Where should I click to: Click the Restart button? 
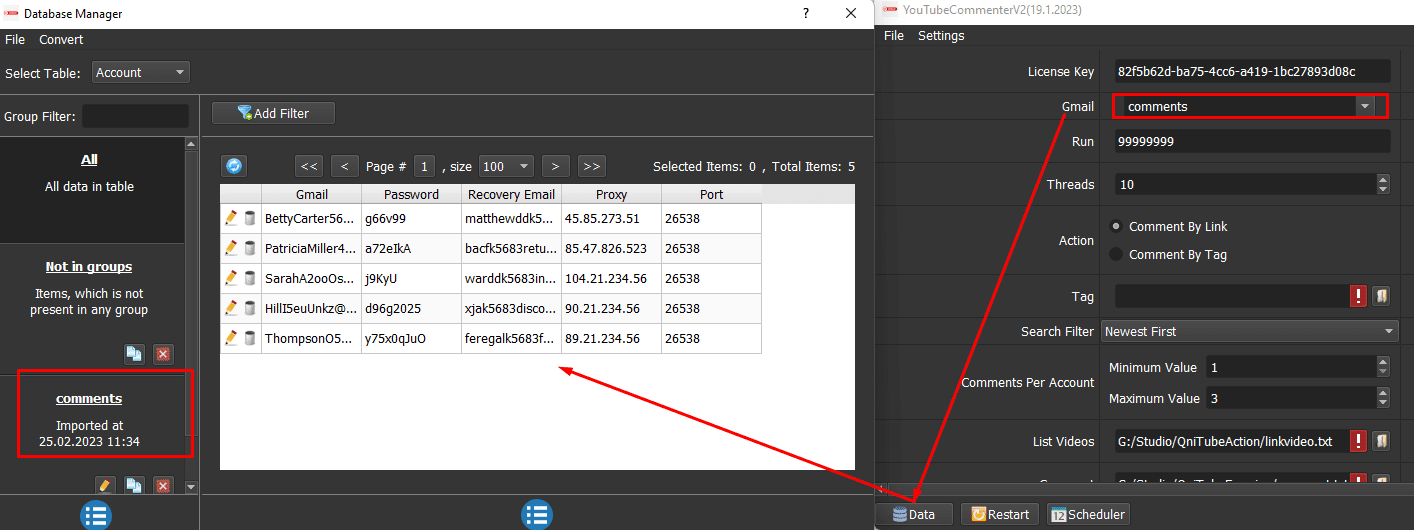tap(999, 514)
